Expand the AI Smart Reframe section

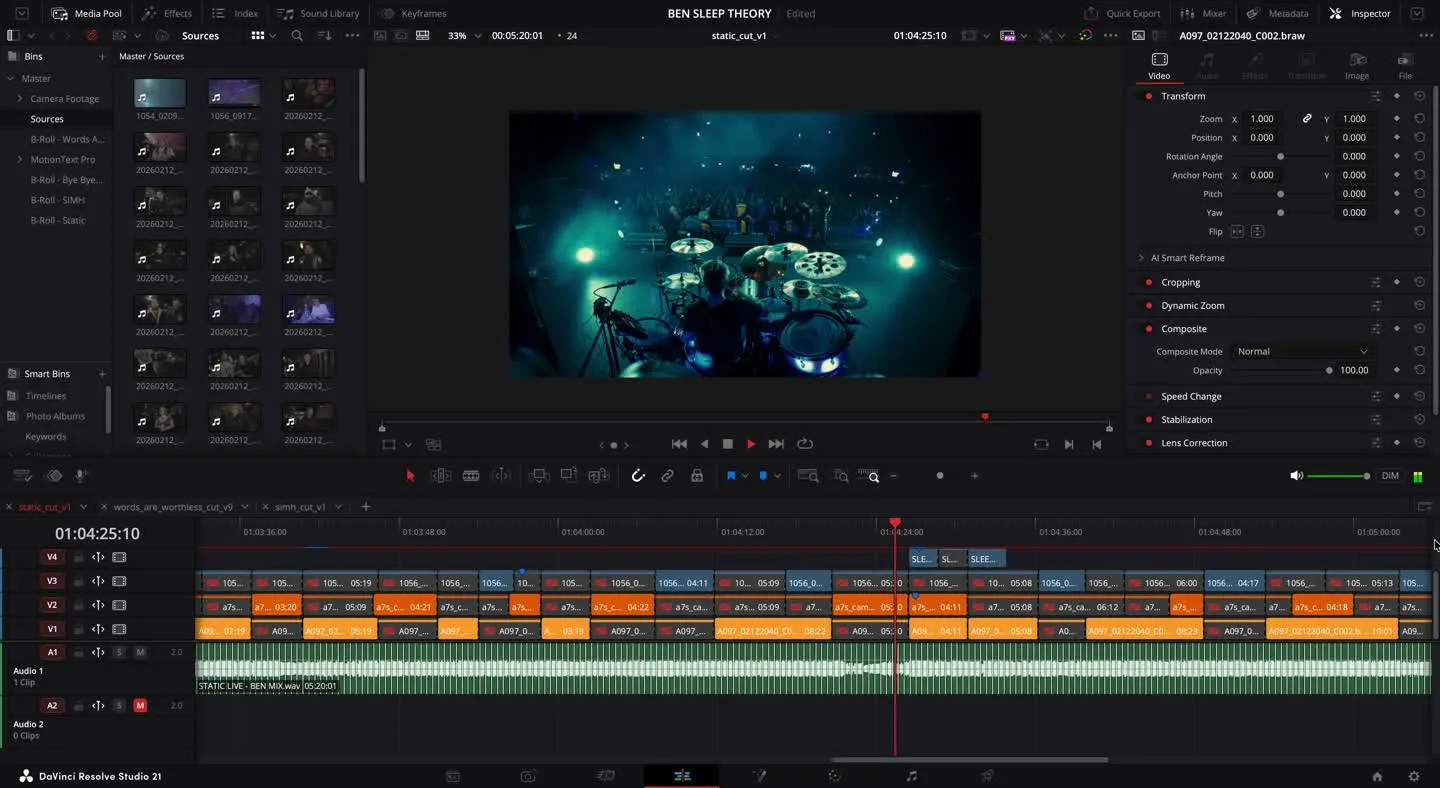1141,258
